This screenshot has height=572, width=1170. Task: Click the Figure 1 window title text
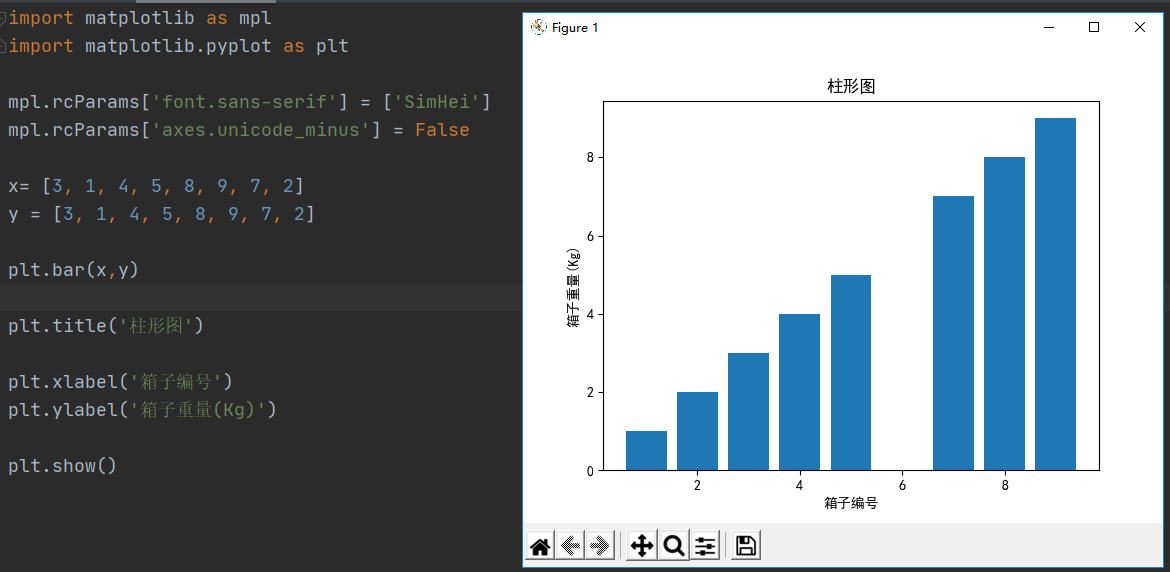point(575,28)
